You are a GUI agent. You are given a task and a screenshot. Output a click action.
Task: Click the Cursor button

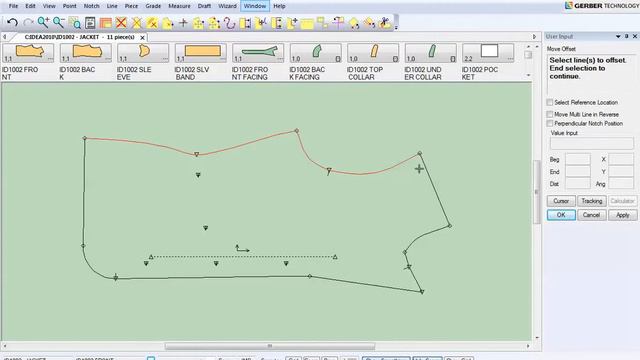pos(561,201)
